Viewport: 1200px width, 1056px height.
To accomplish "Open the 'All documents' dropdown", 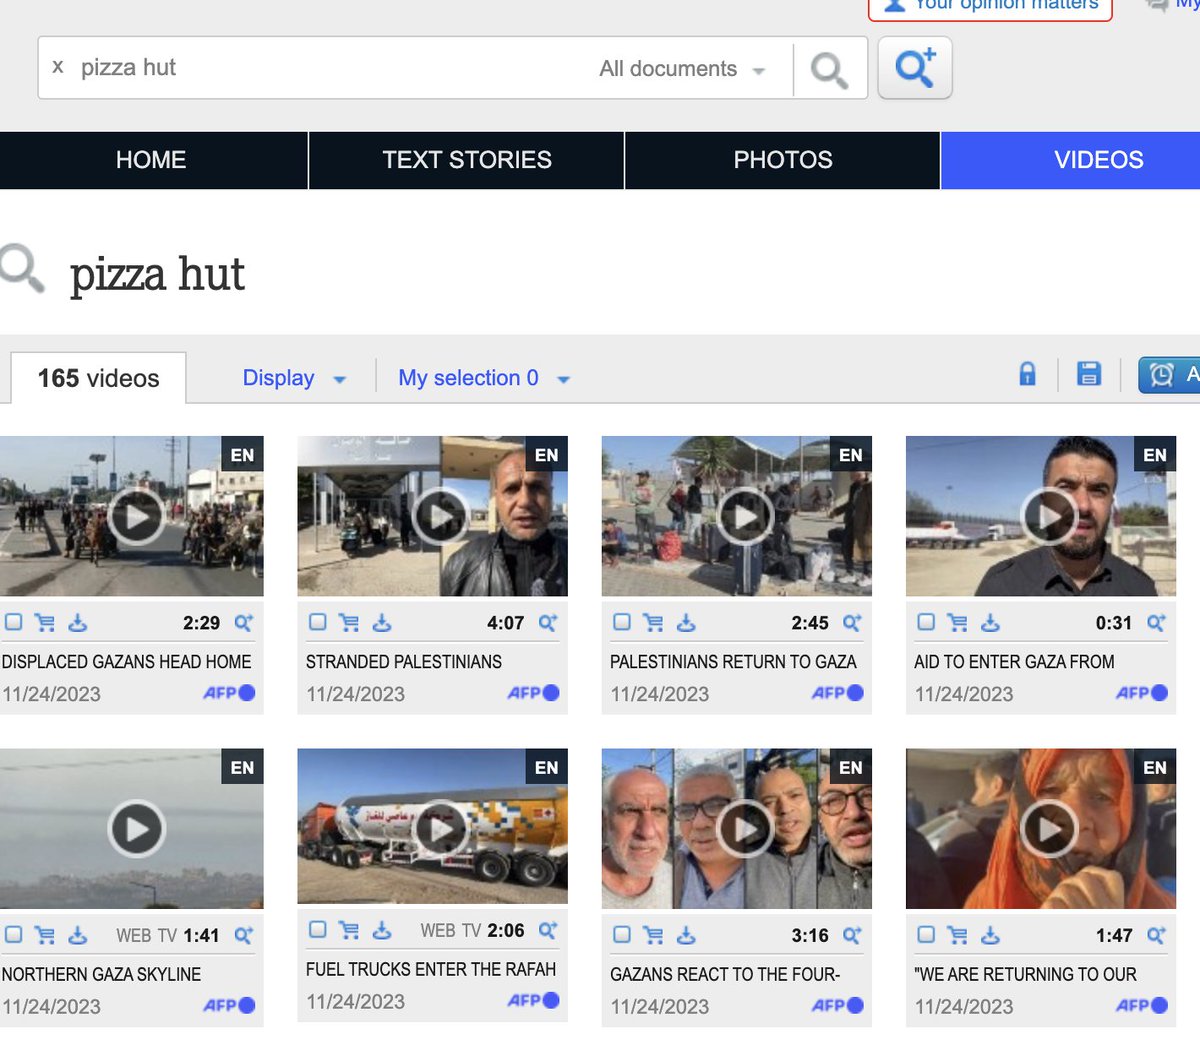I will coord(682,69).
